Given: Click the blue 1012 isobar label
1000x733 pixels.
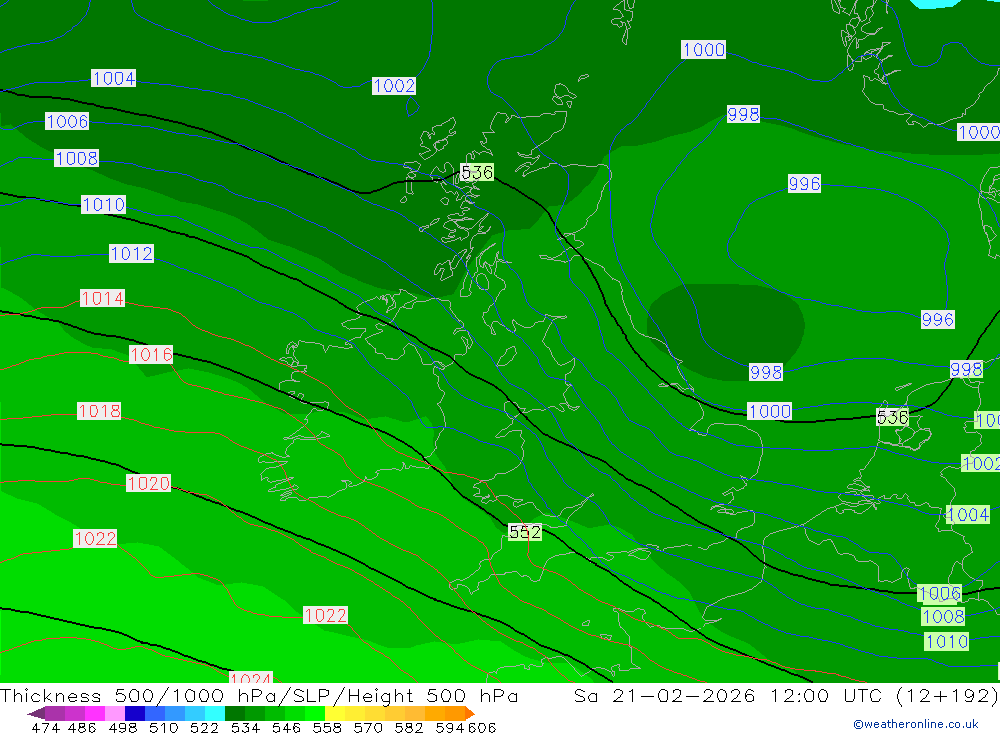Looking at the screenshot, I should point(131,253).
